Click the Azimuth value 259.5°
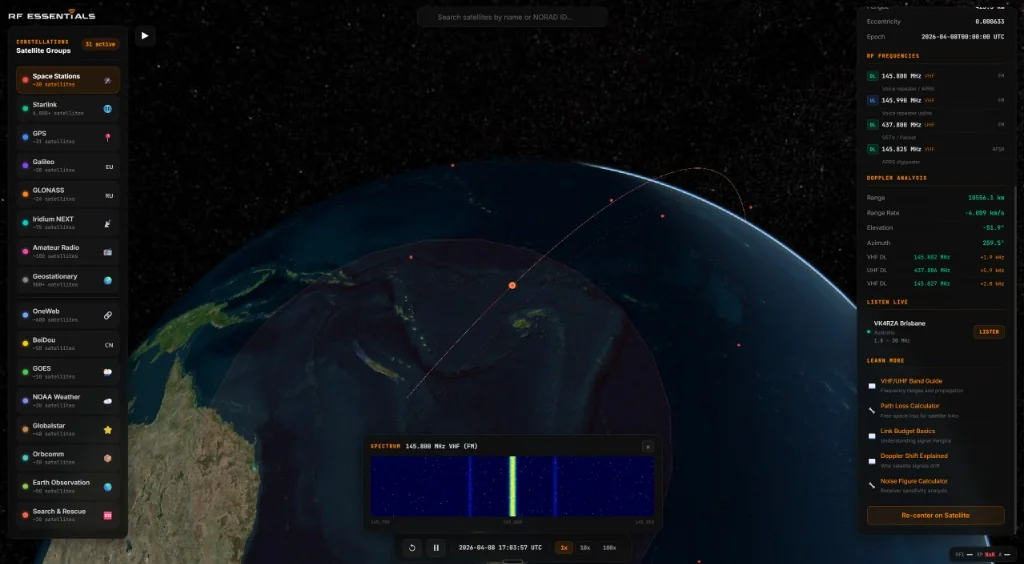The image size is (1024, 564). pyautogui.click(x=993, y=243)
